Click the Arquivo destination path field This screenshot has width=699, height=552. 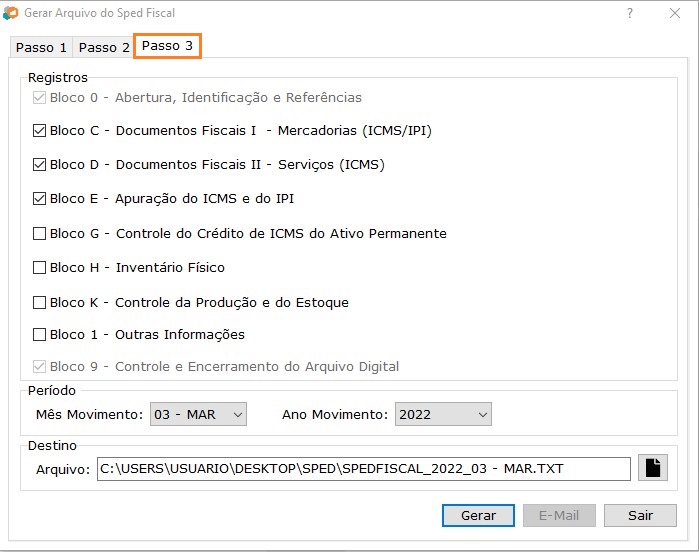coord(363,468)
